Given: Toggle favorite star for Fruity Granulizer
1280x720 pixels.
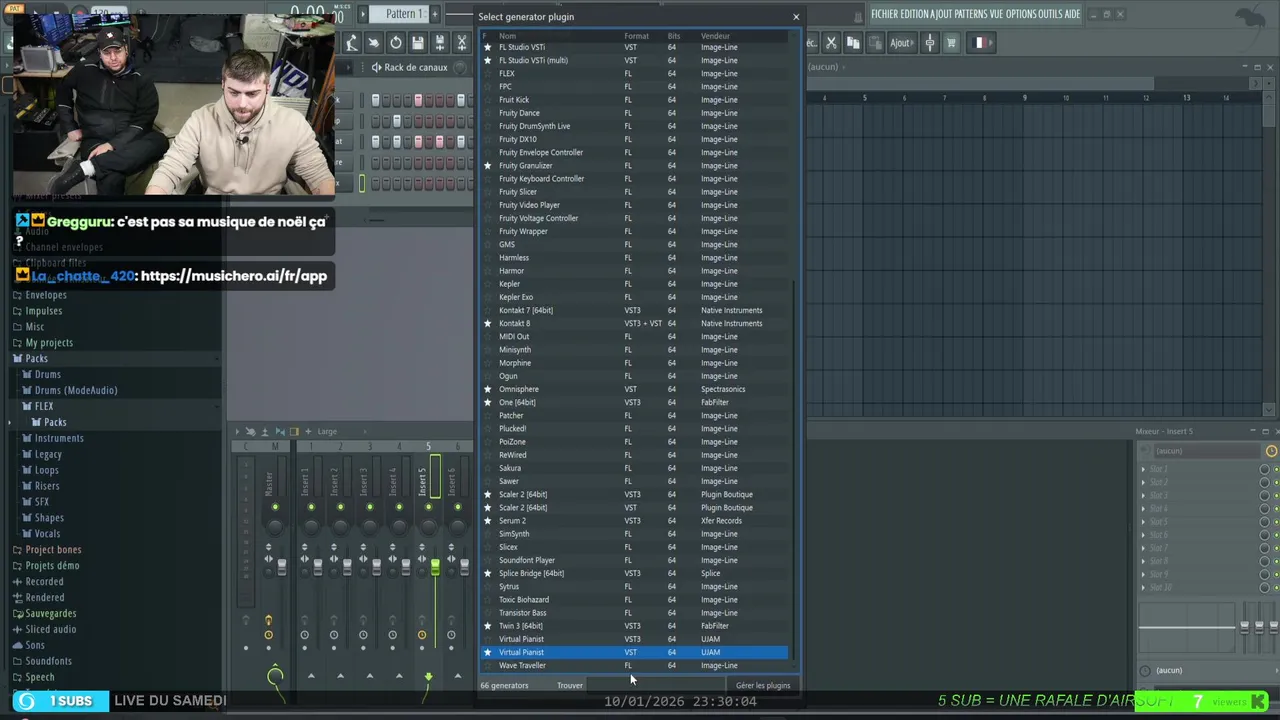Looking at the screenshot, I should point(488,165).
